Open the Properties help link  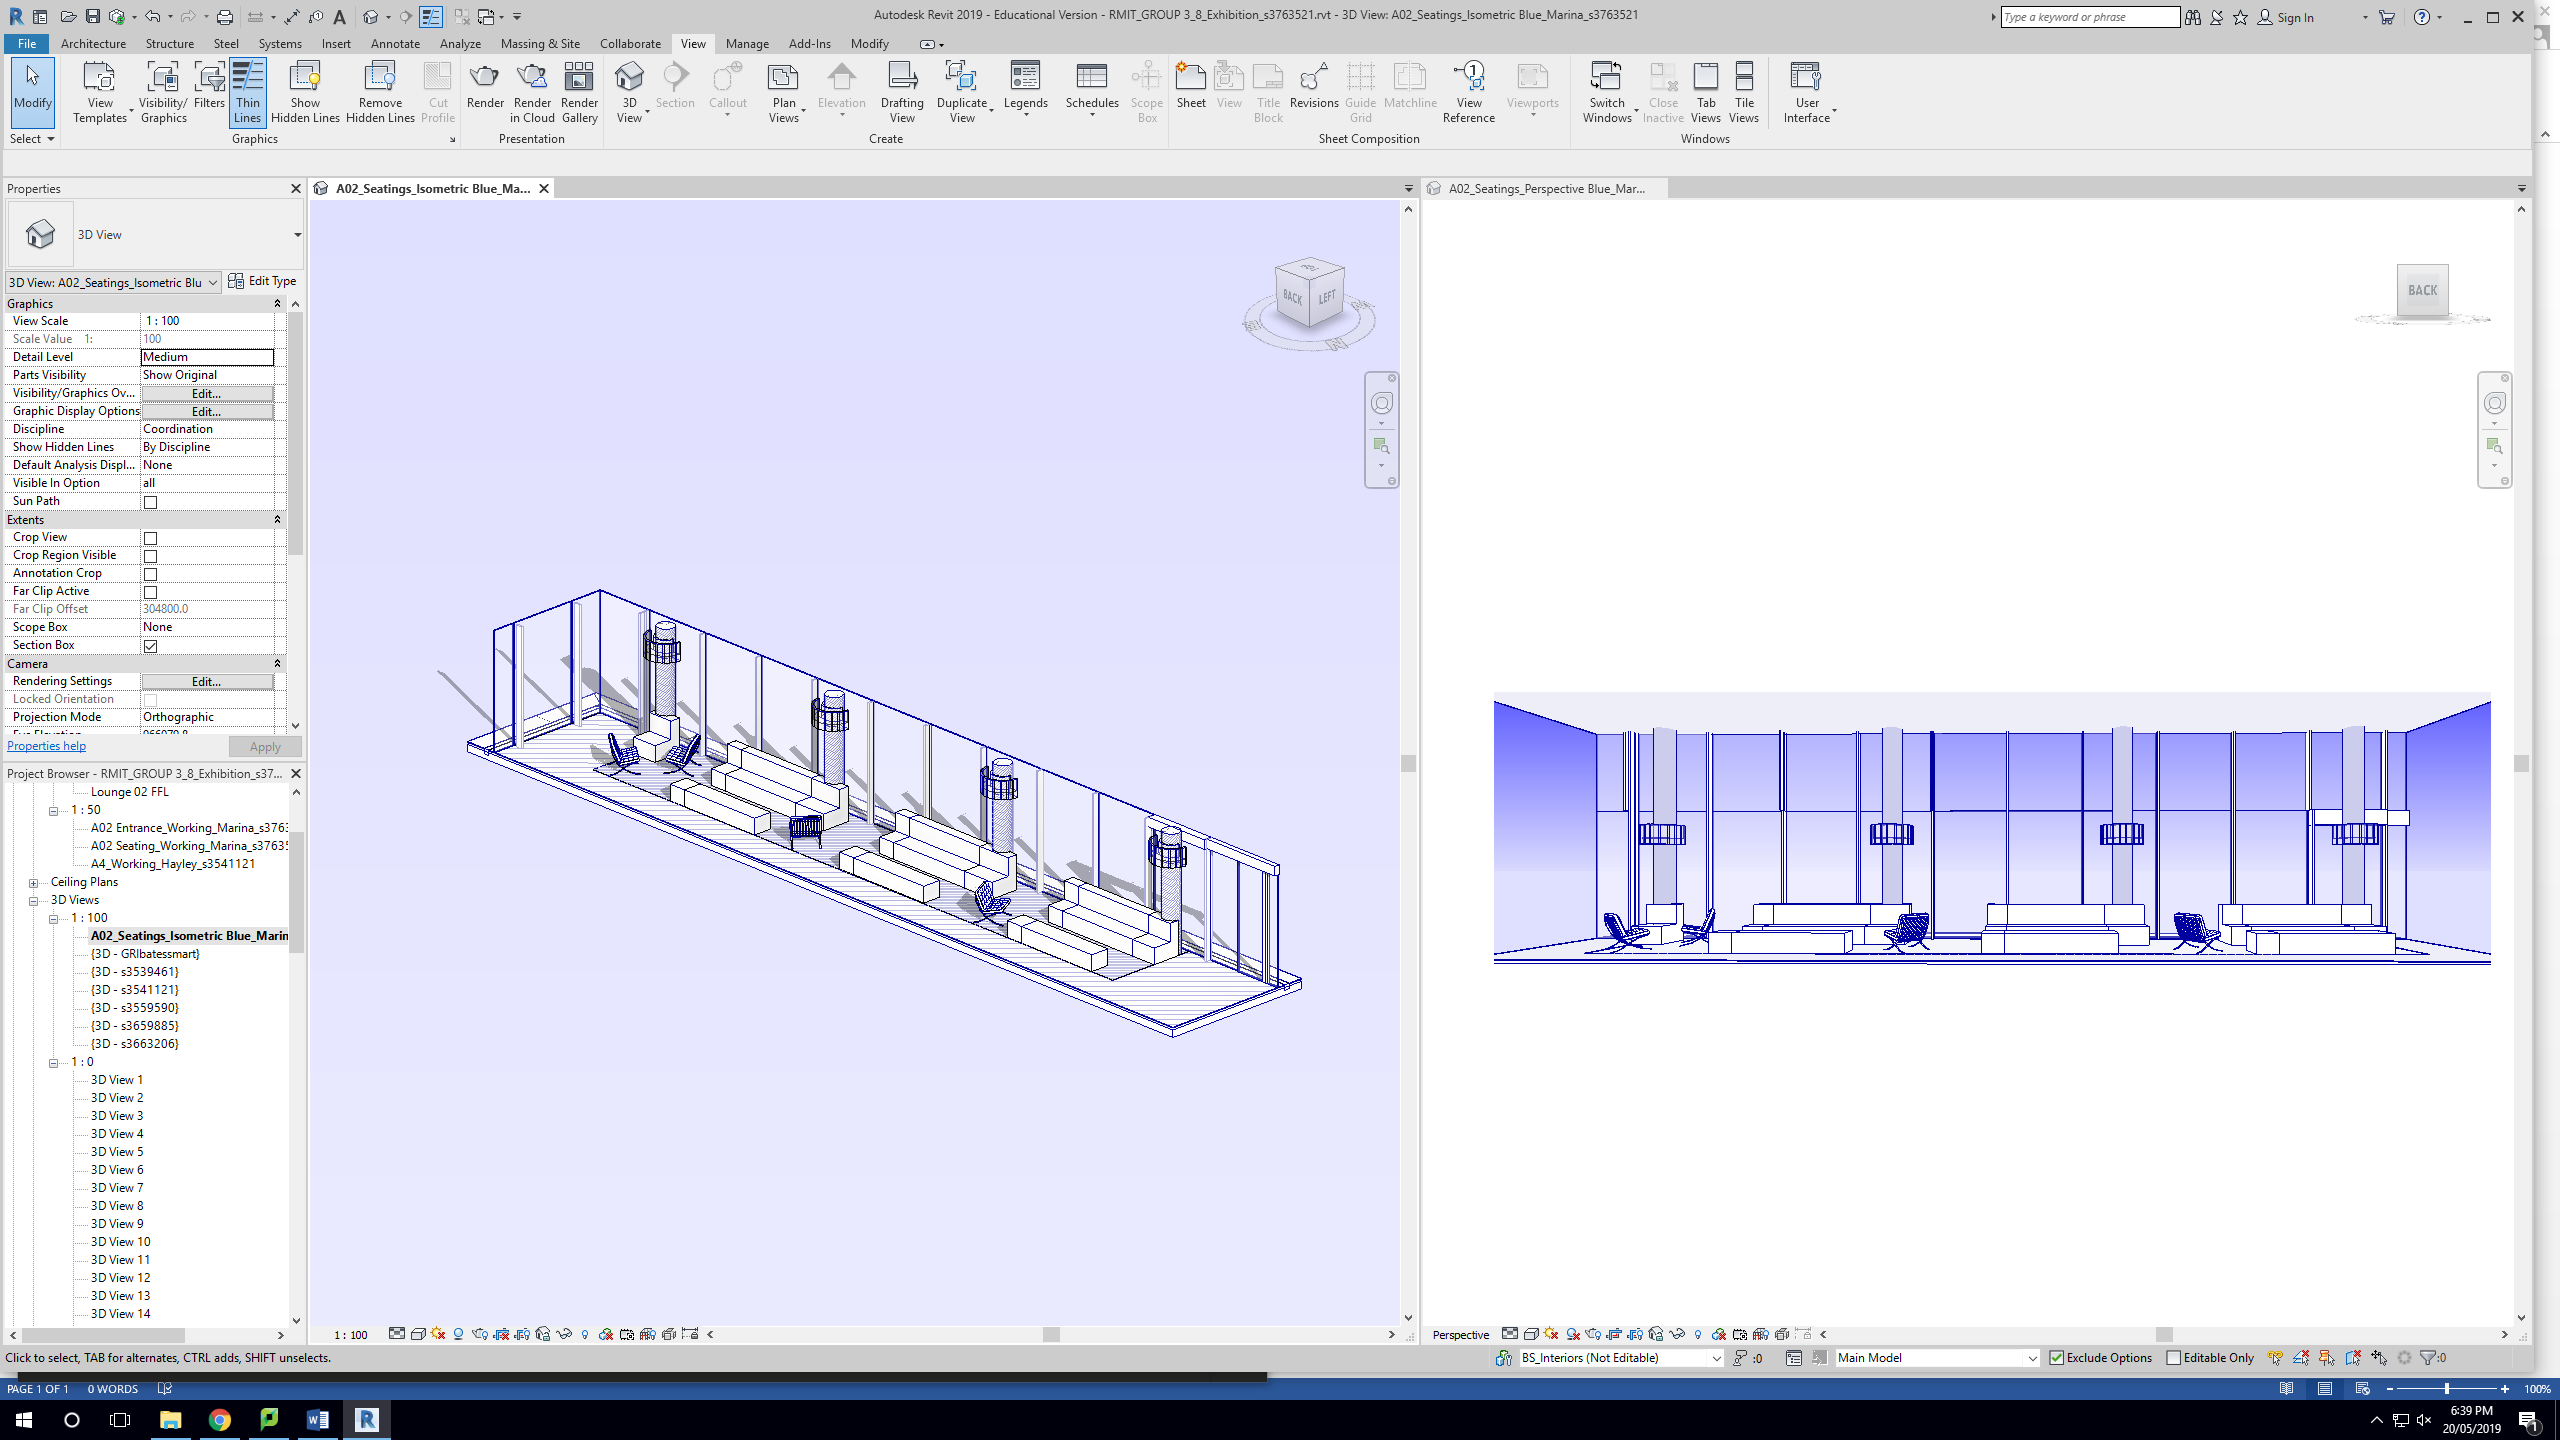46,746
